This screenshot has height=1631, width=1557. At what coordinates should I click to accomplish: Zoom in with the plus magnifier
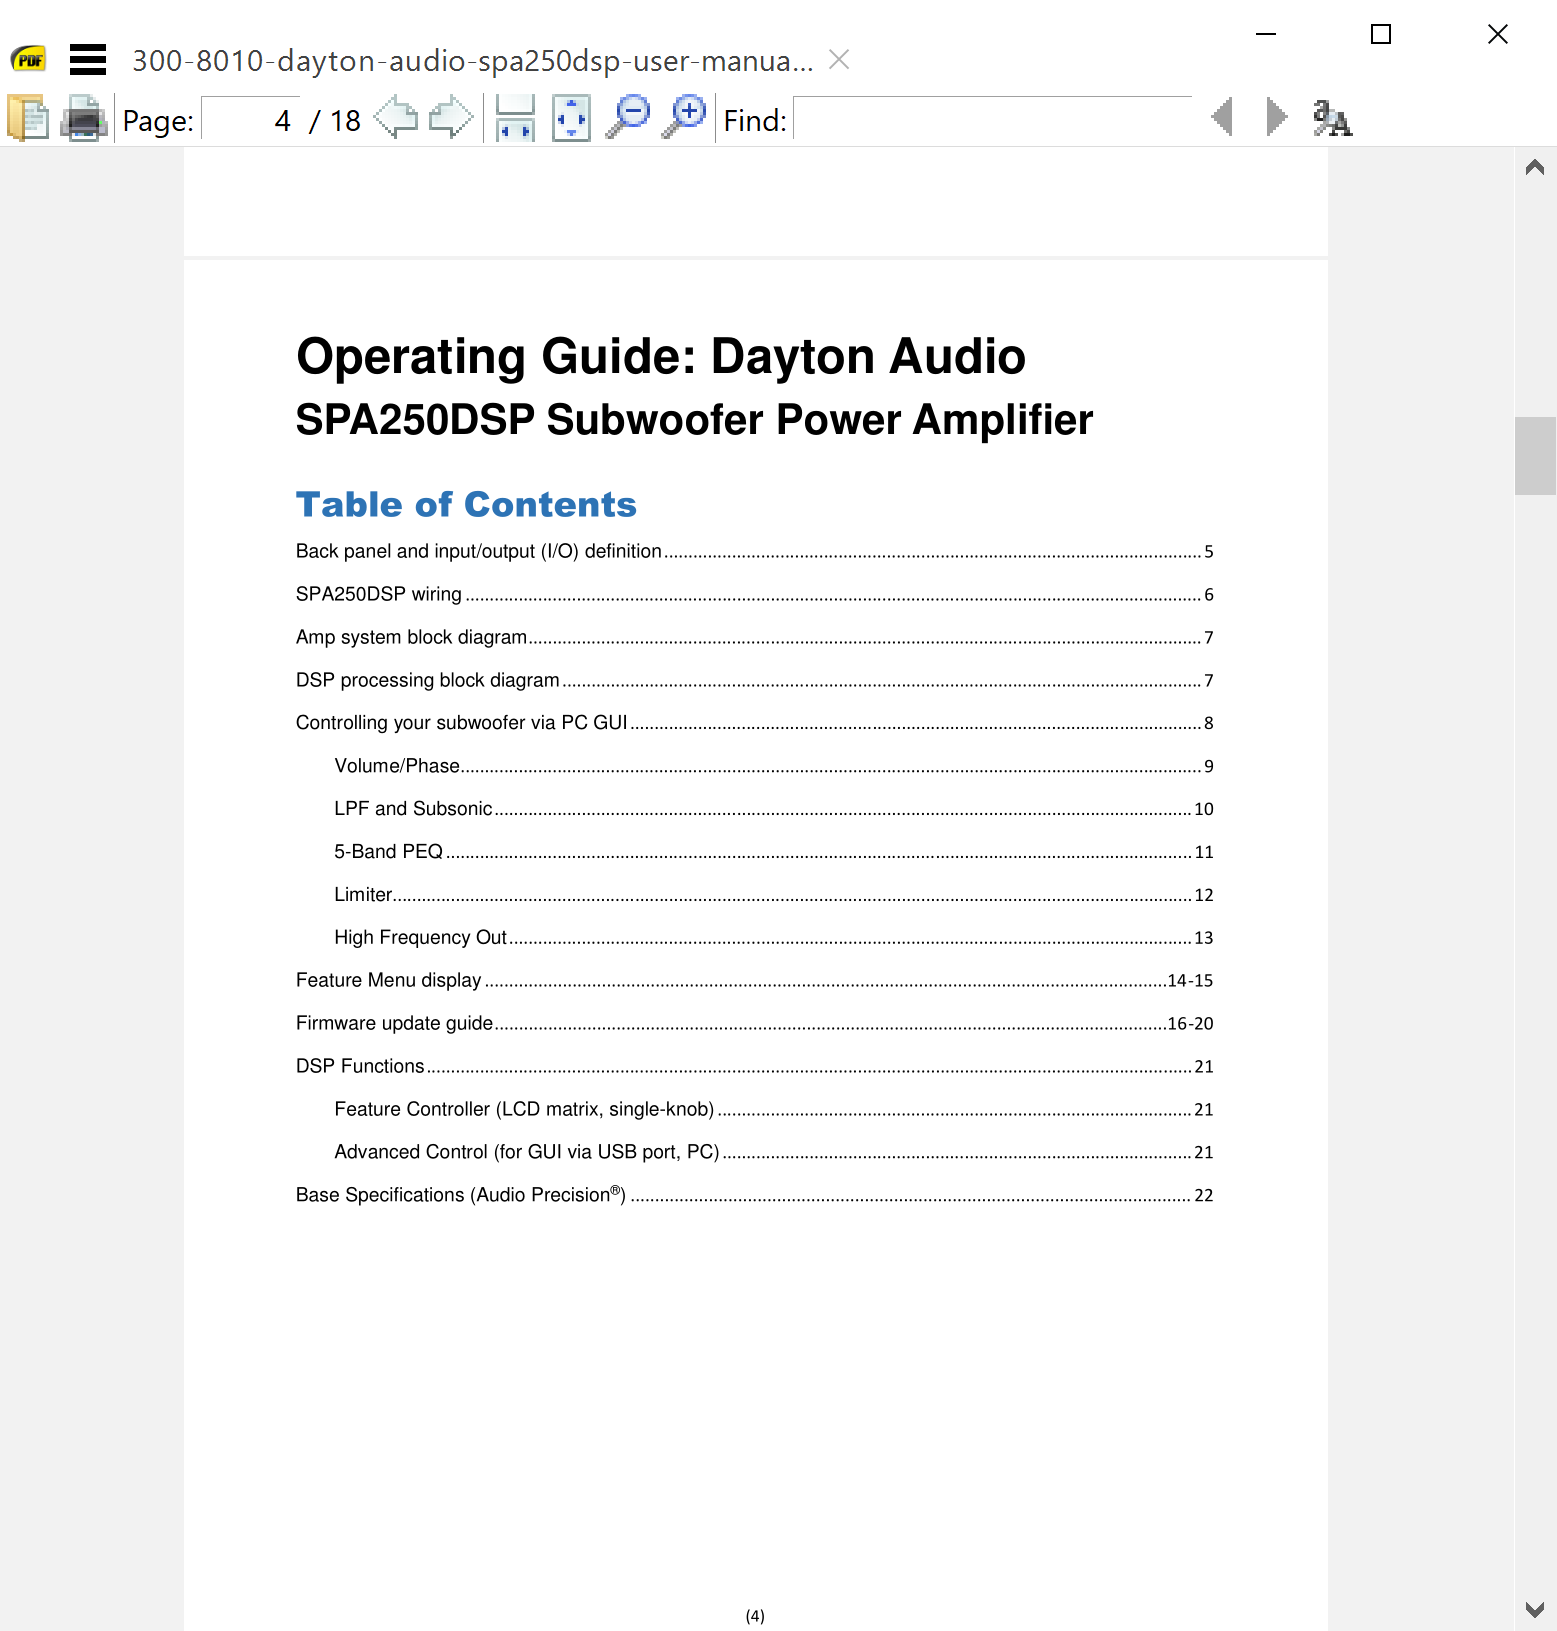[685, 118]
